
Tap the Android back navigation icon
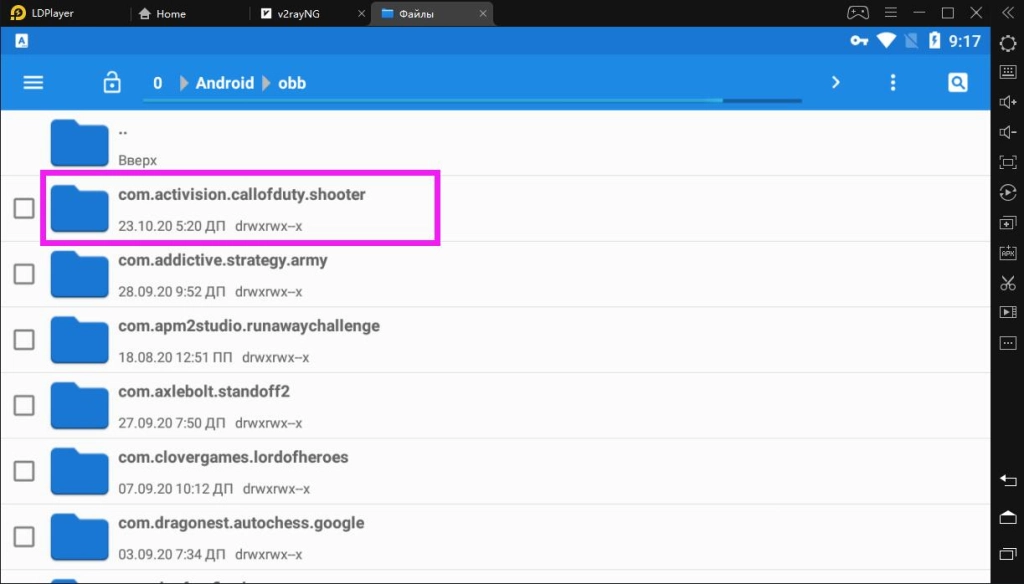coord(1008,480)
